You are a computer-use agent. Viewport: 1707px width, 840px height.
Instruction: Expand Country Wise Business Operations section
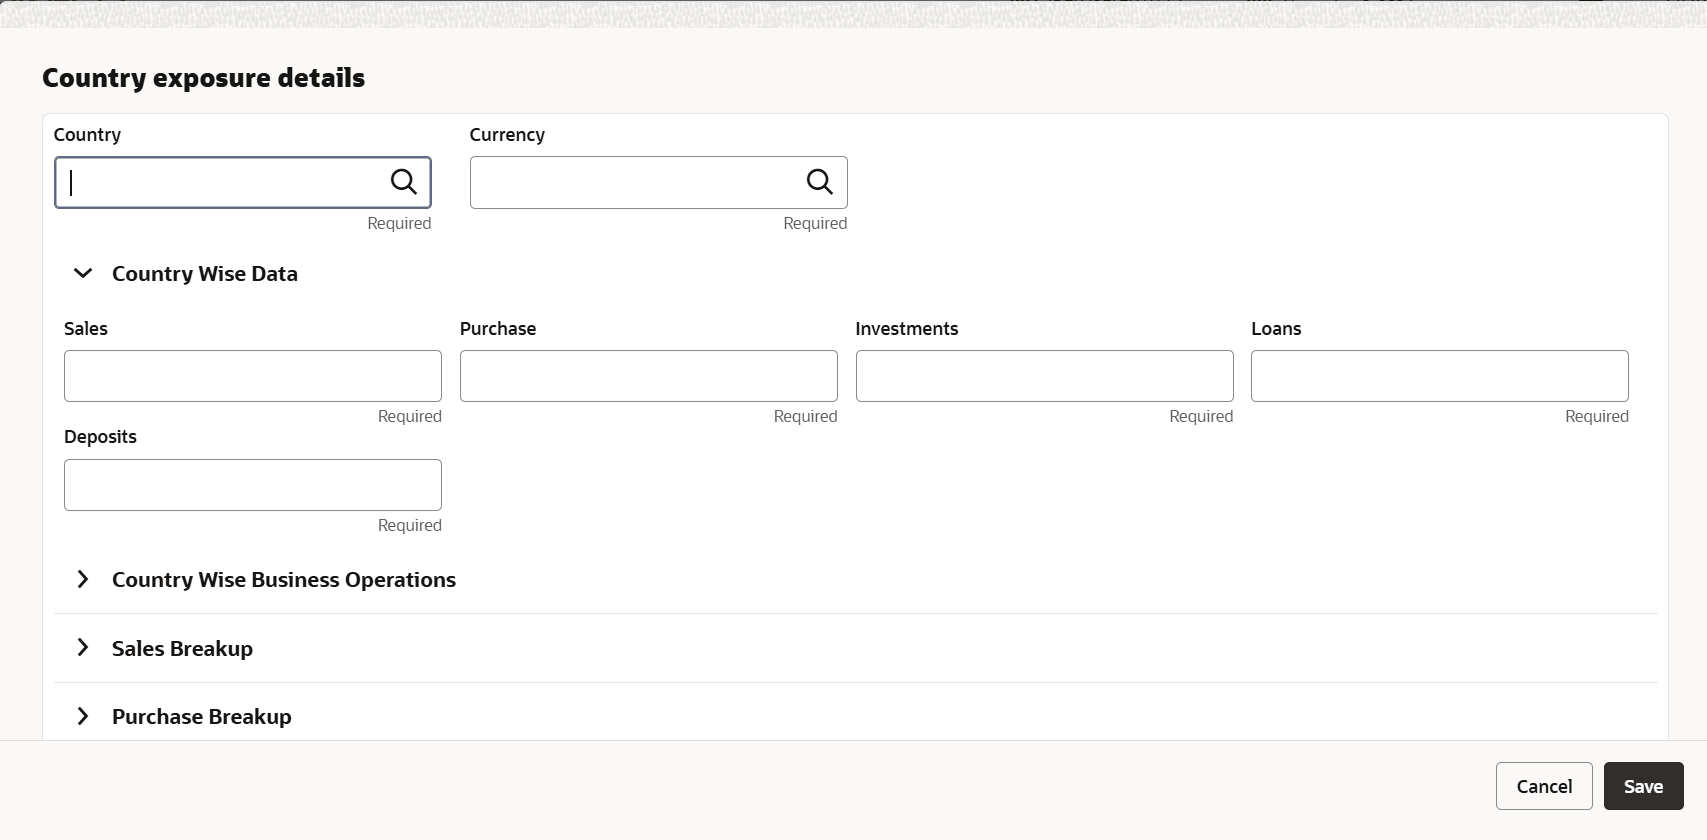pyautogui.click(x=83, y=579)
